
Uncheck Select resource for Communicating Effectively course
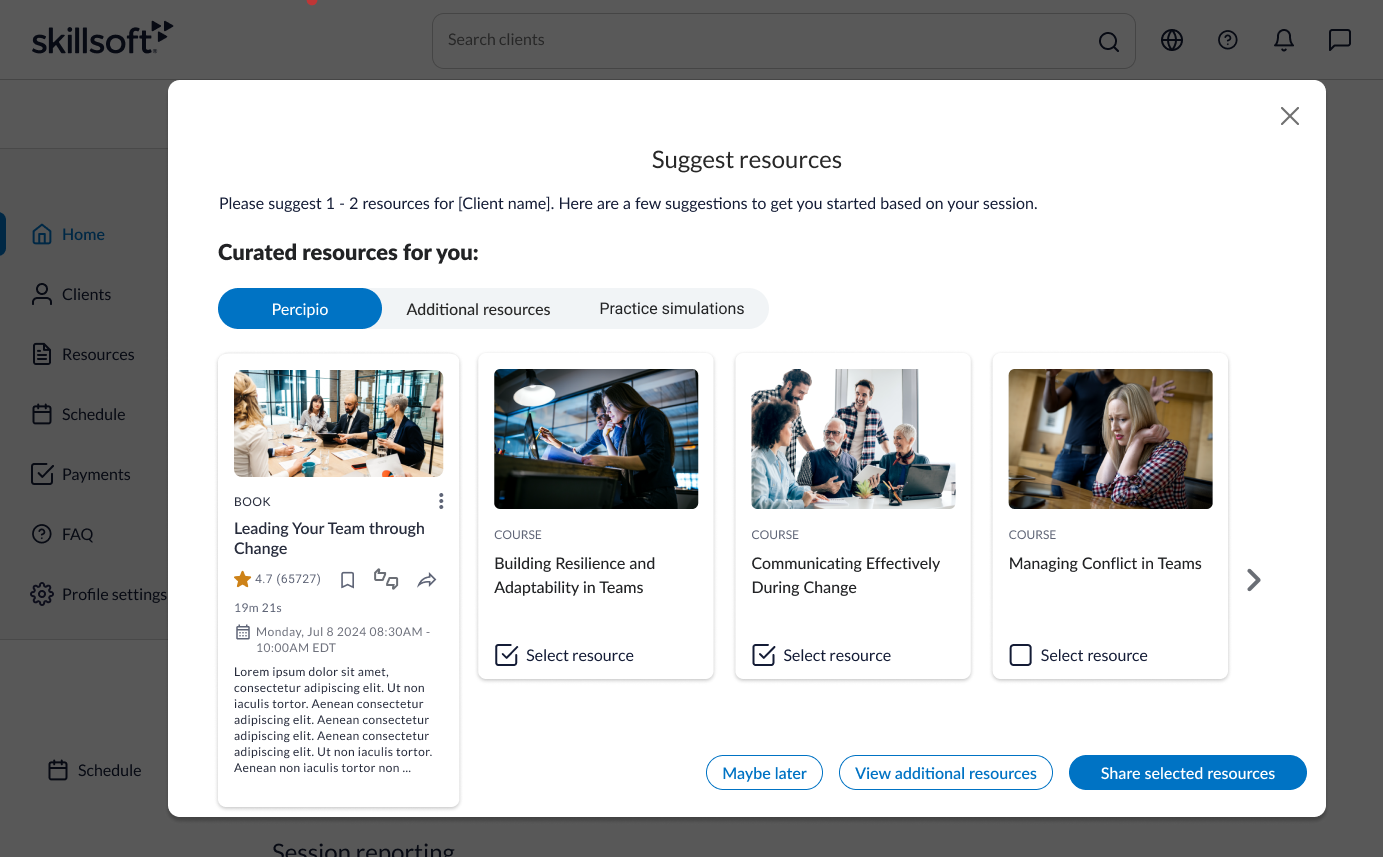click(764, 655)
